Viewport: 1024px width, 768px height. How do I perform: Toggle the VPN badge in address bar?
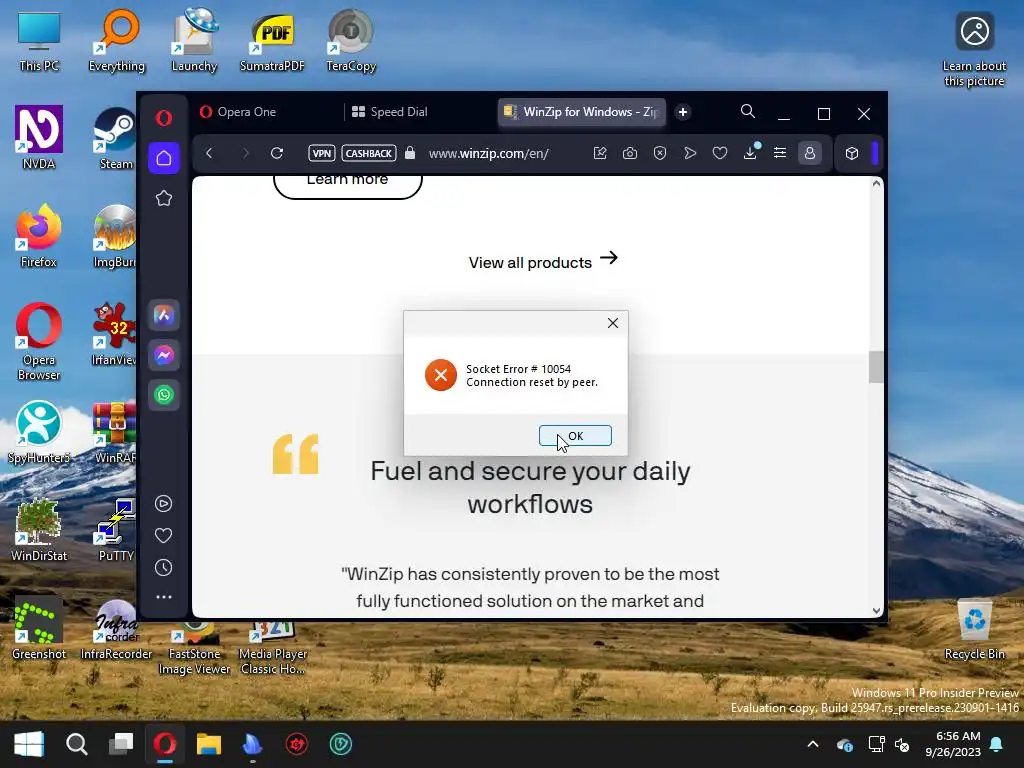click(x=321, y=153)
